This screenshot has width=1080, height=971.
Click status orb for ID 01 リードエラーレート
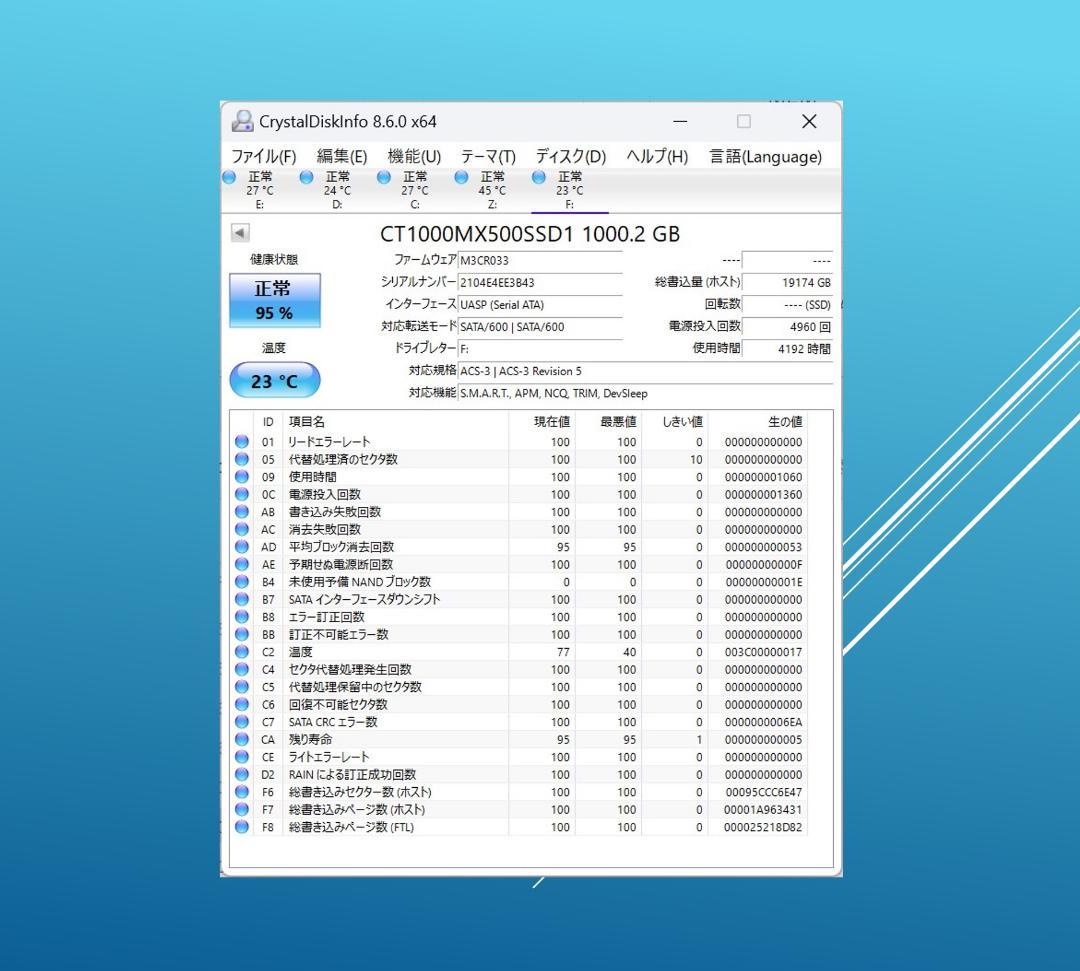tap(242, 441)
